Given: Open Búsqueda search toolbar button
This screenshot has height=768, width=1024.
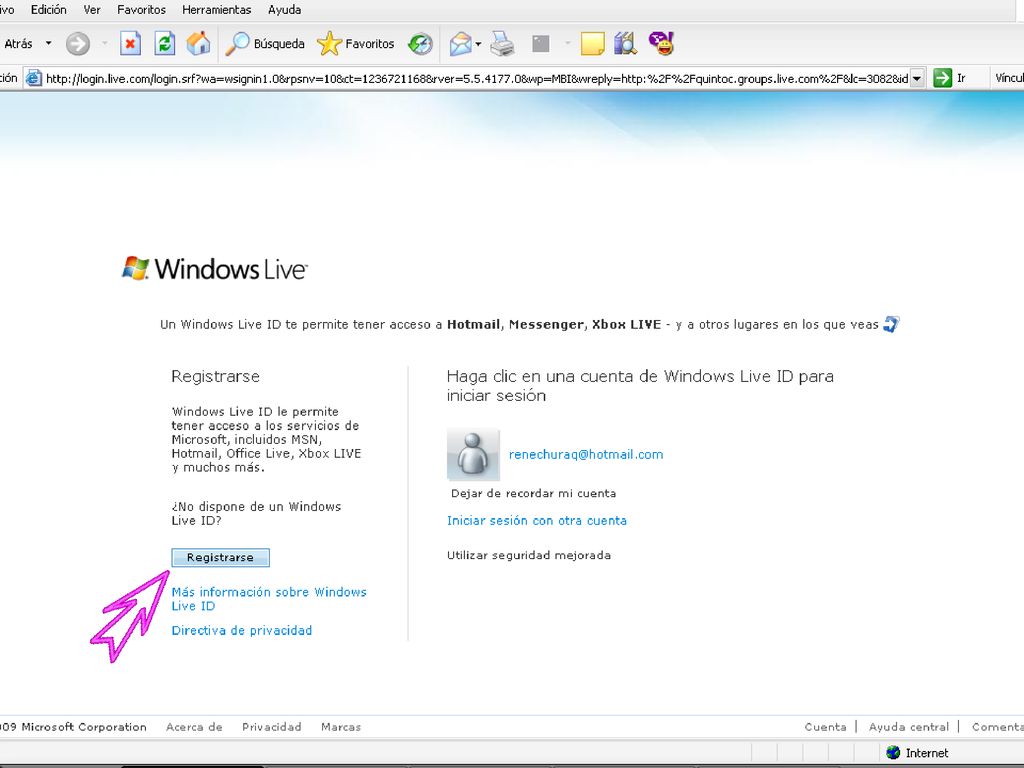Looking at the screenshot, I should 265,44.
